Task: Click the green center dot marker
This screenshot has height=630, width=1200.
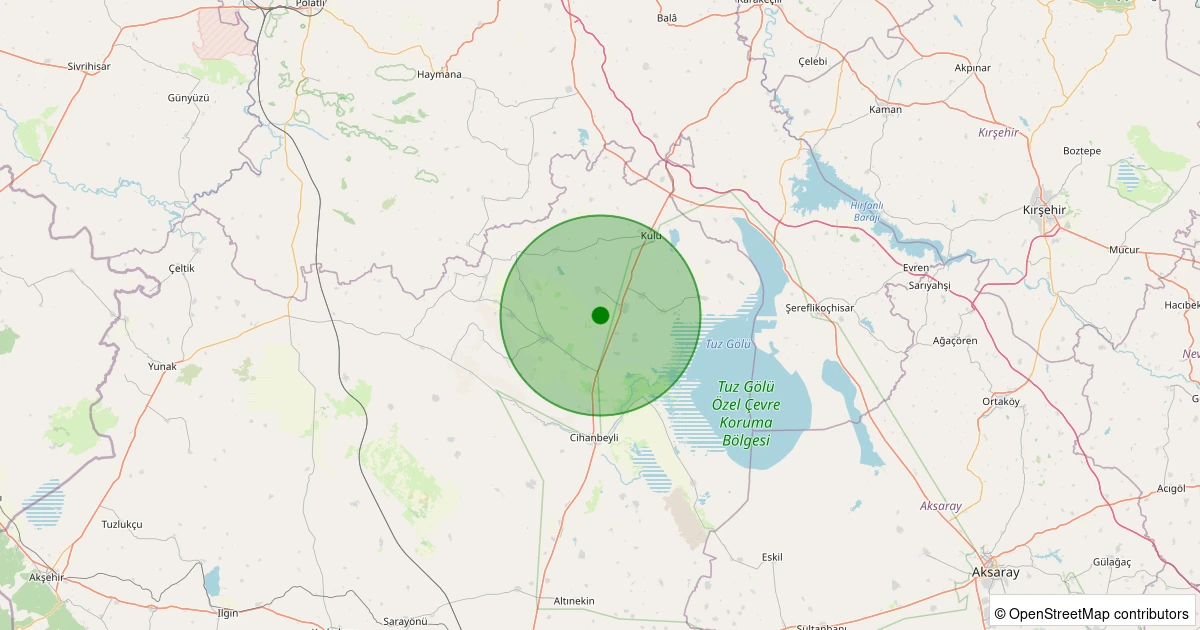Action: (x=600, y=315)
